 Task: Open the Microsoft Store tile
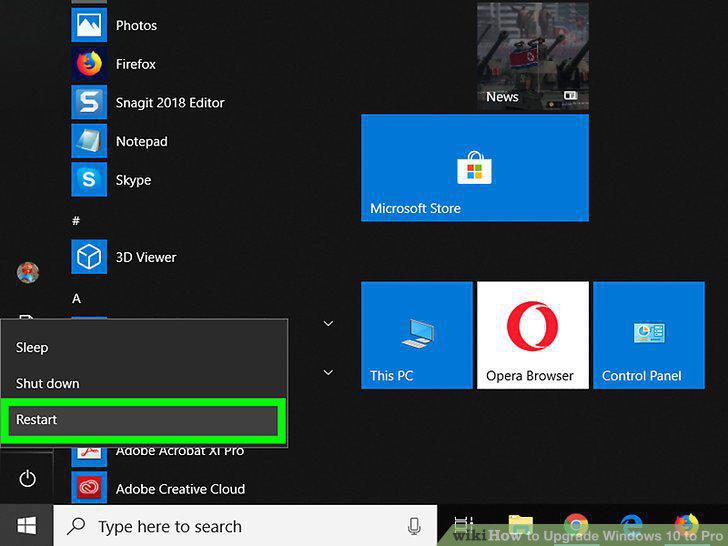click(474, 168)
